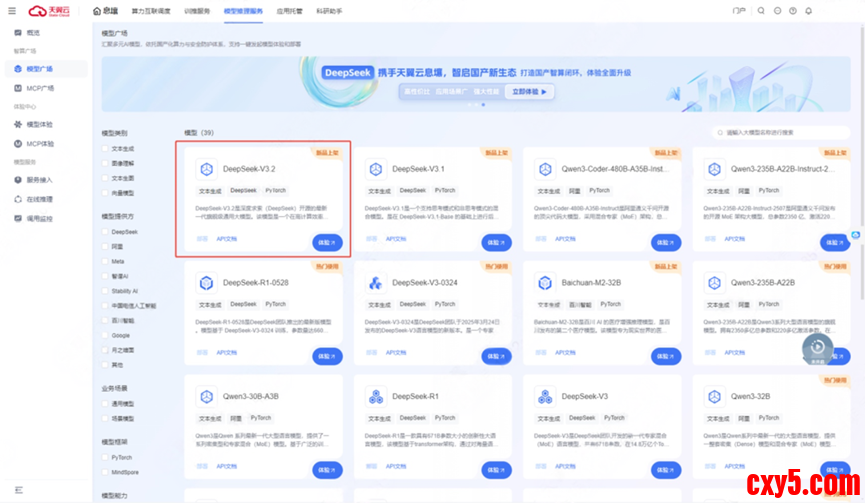Viewport: 865px width, 503px height.
Task: Open API文档 link on Baichuan-M2-32B card
Action: click(x=565, y=352)
